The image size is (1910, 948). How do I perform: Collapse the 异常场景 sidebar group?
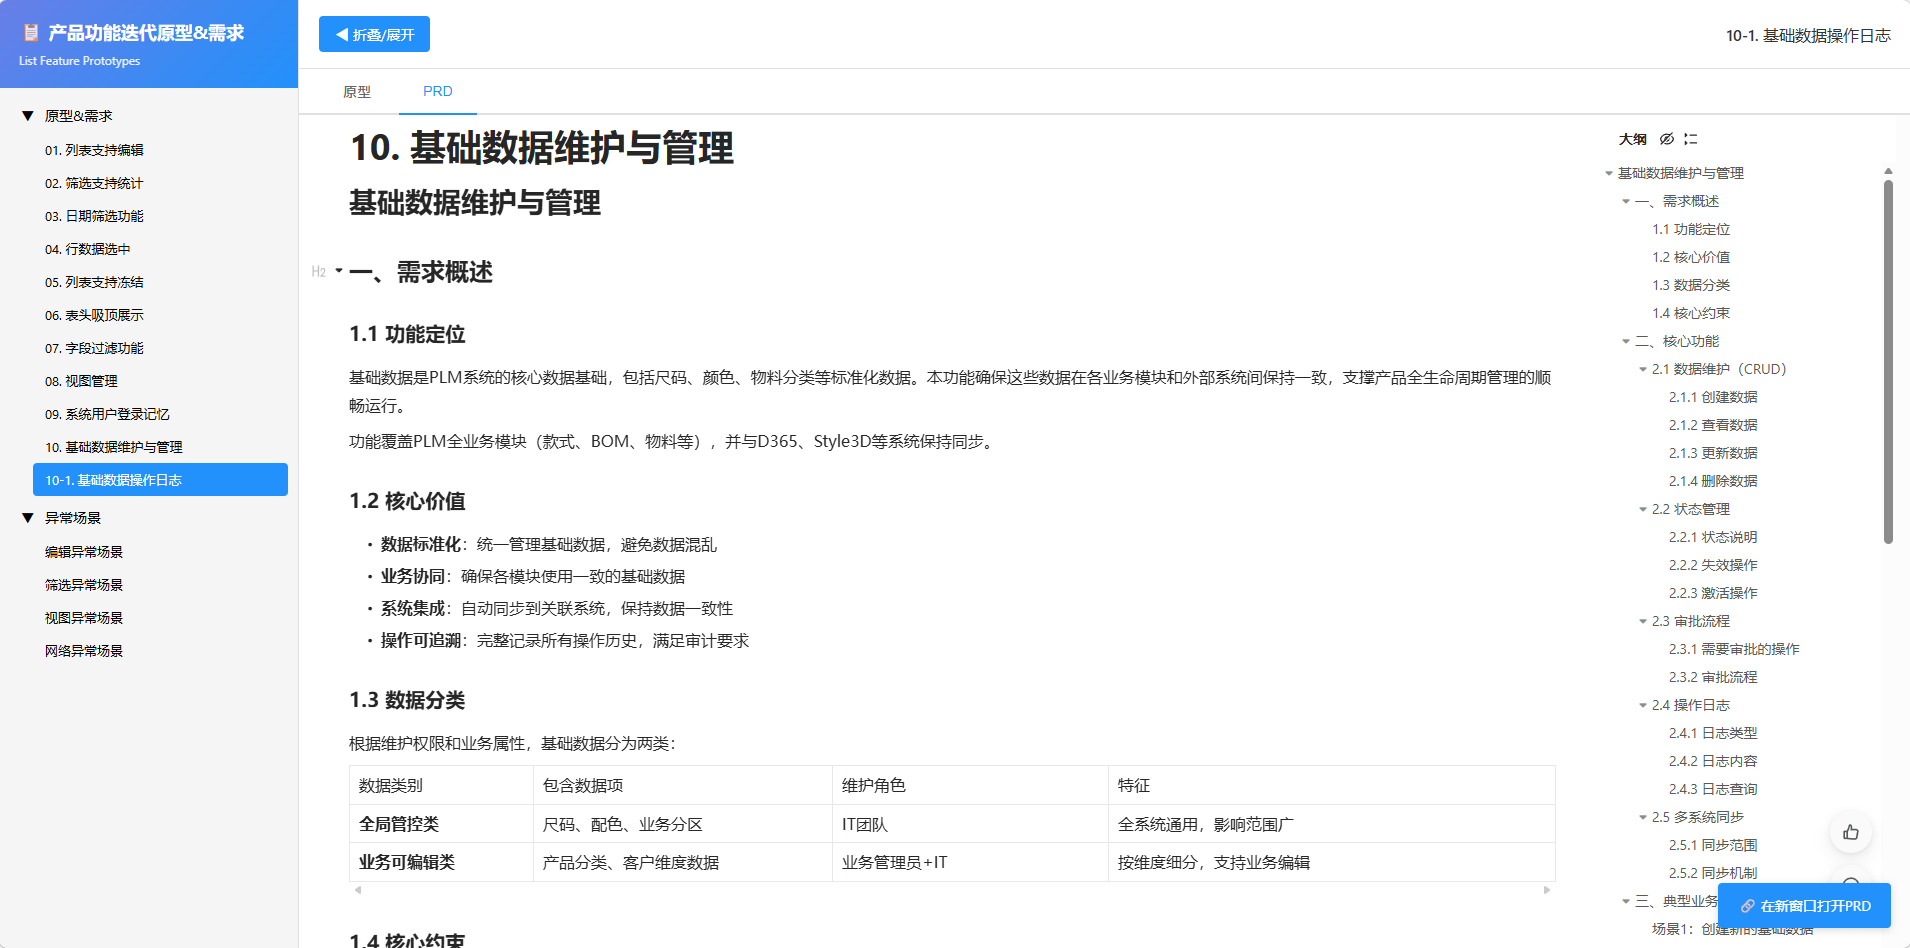click(x=28, y=518)
